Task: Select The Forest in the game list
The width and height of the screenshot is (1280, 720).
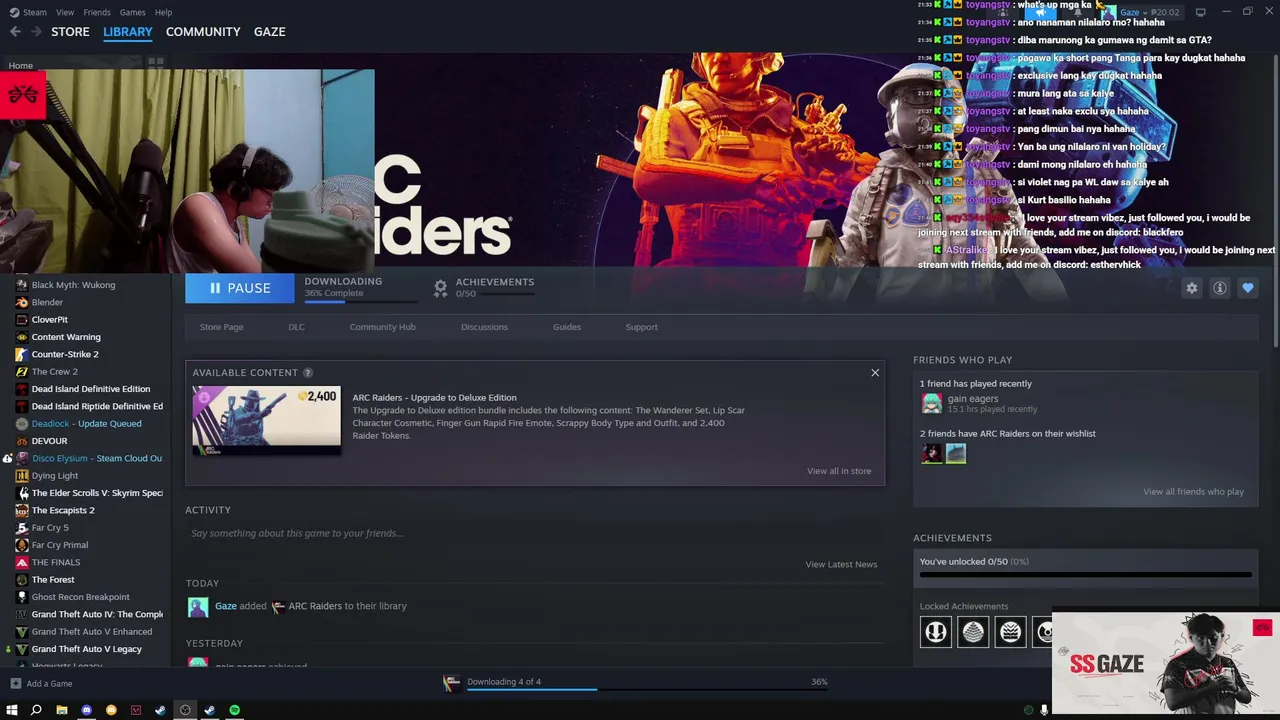Action: click(x=53, y=580)
